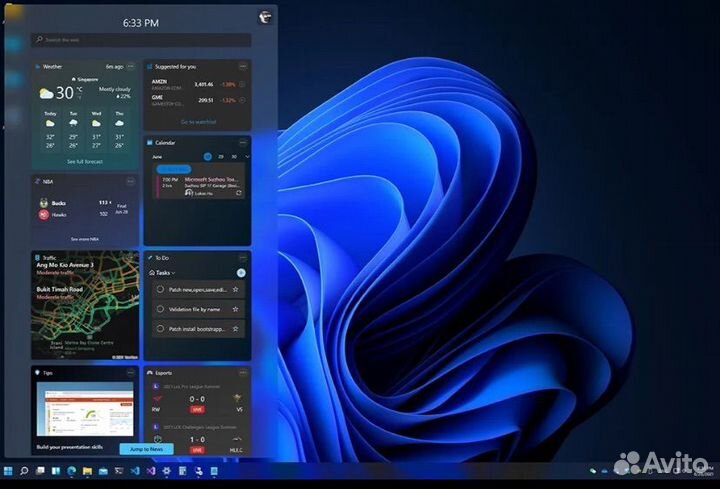Image resolution: width=720 pixels, height=489 pixels.
Task: Click Go to watchlist link
Action: click(x=198, y=122)
